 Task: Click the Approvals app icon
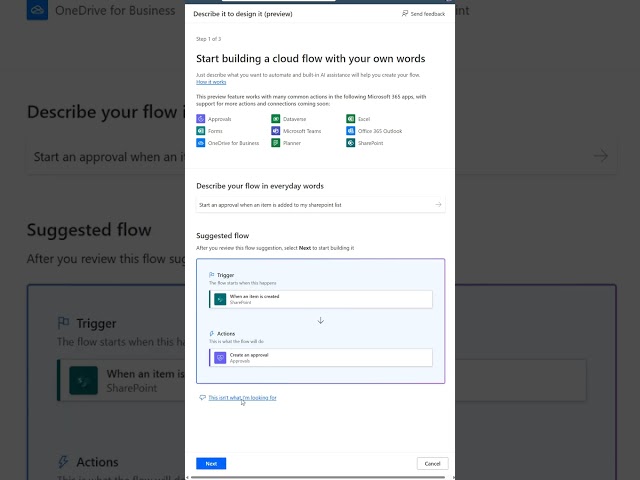pyautogui.click(x=200, y=119)
